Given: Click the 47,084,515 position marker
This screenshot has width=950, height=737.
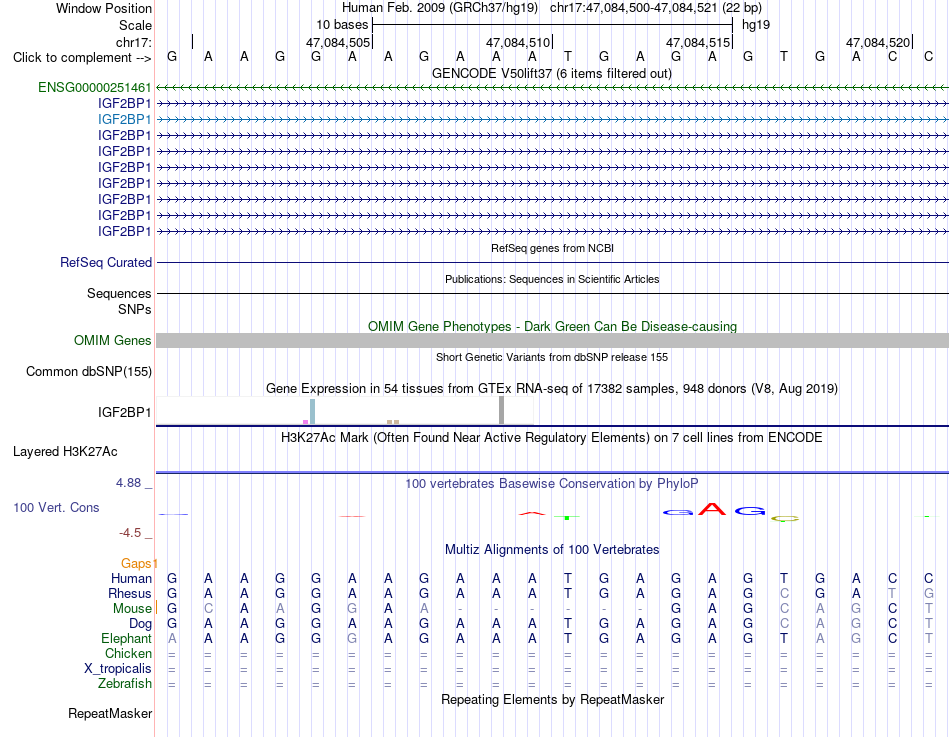Looking at the screenshot, I should (698, 42).
